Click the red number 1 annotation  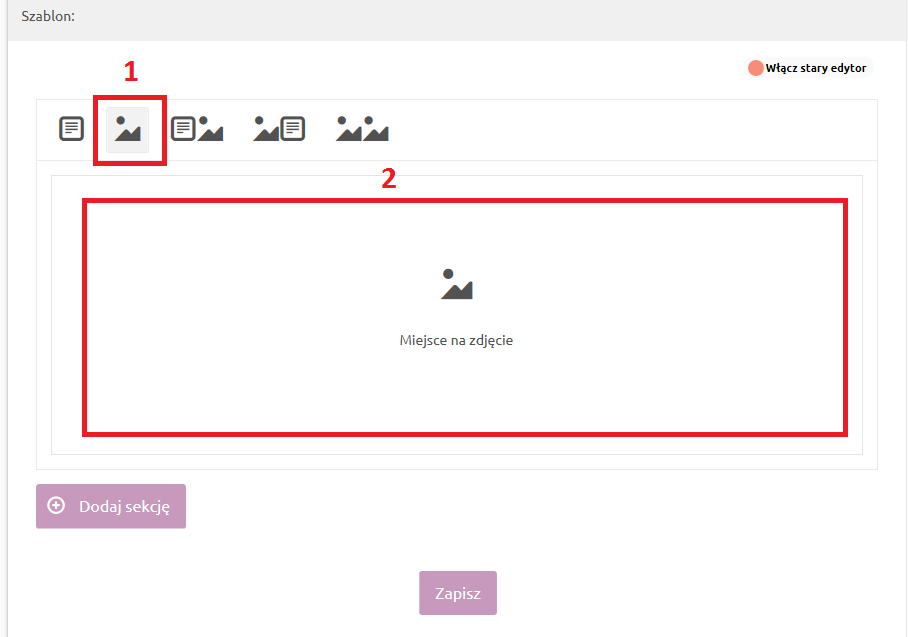coord(130,71)
